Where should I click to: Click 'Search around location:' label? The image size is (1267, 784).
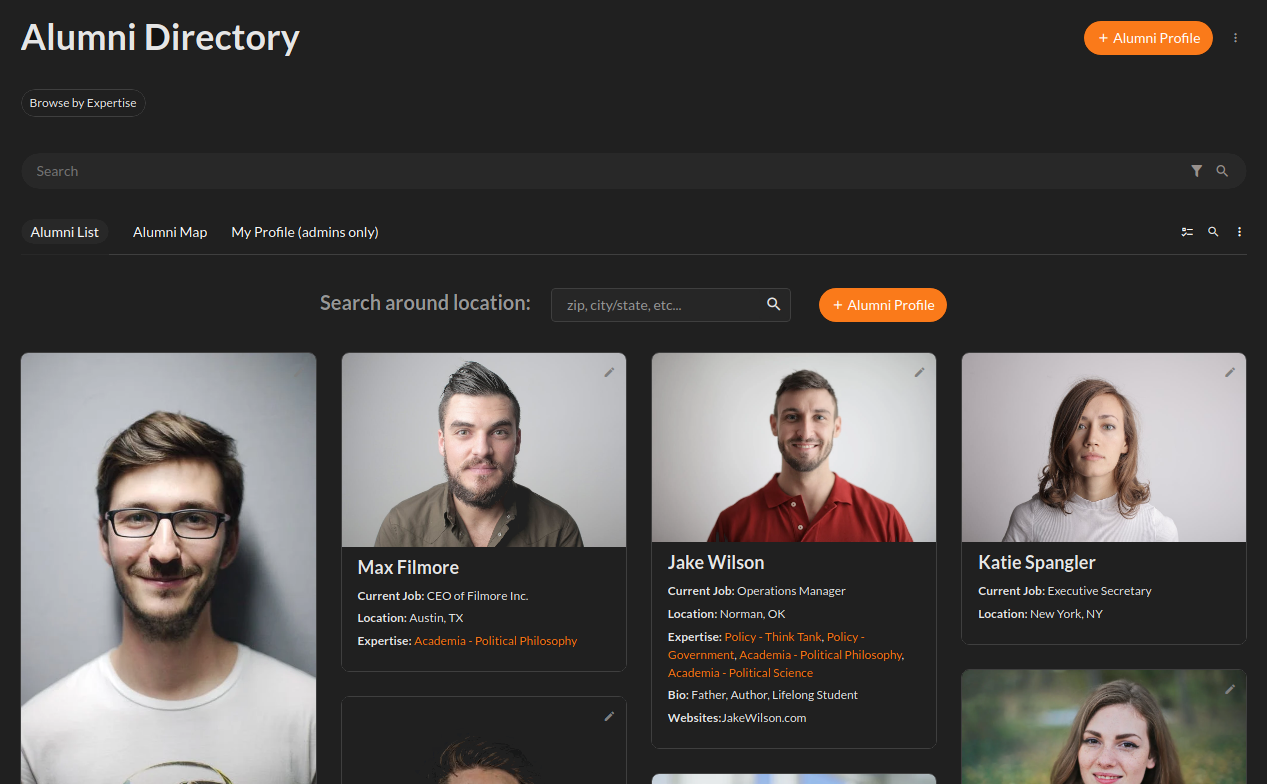[425, 303]
